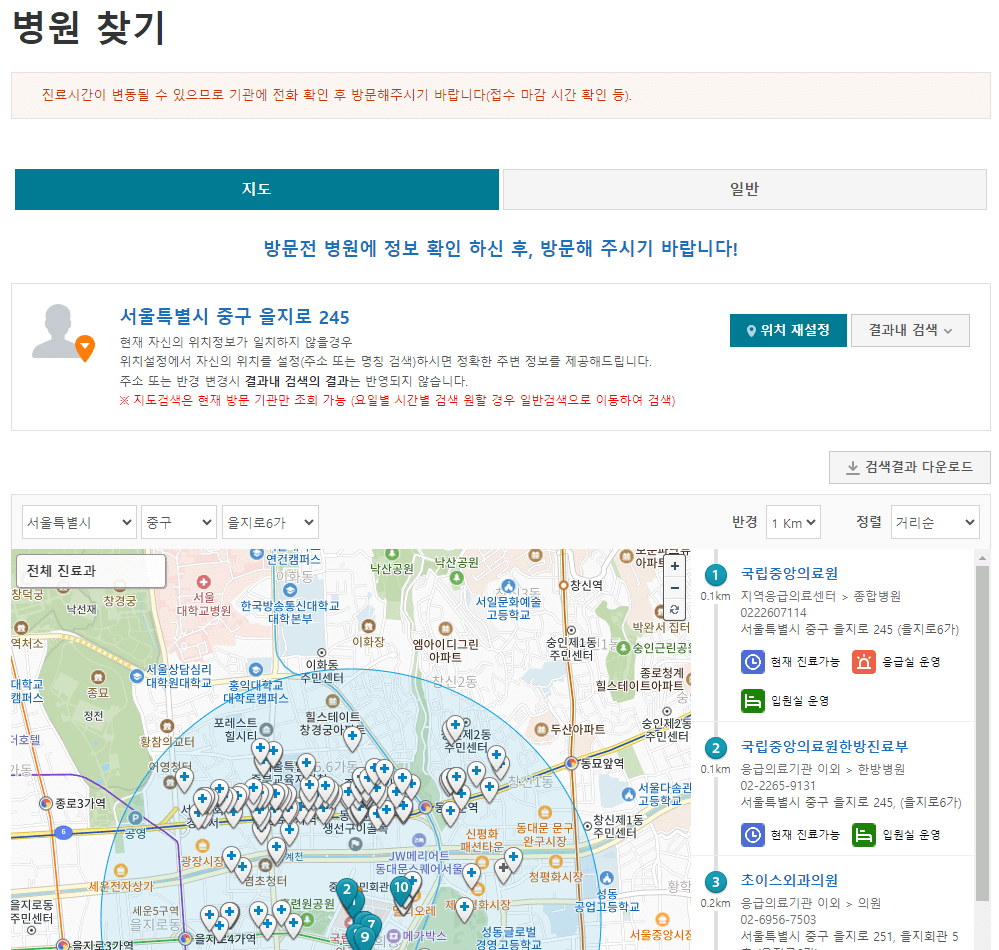Click the user location profile icon
The width and height of the screenshot is (999, 950).
(63, 333)
